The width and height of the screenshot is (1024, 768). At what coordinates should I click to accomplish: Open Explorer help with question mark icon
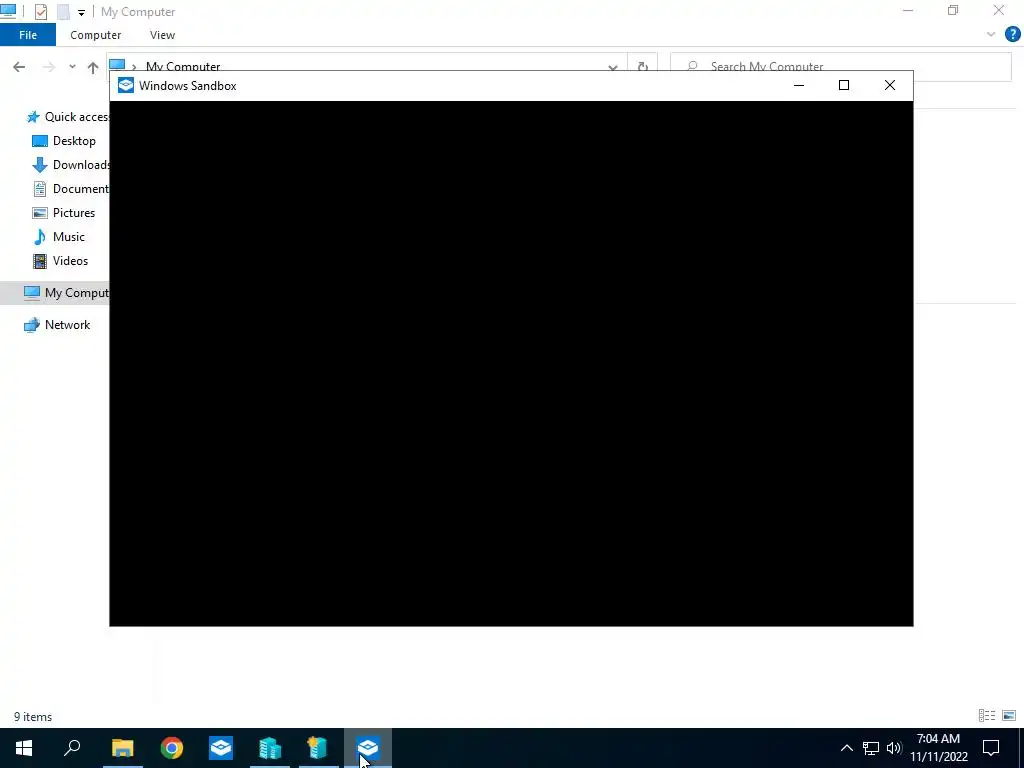pos(1012,35)
